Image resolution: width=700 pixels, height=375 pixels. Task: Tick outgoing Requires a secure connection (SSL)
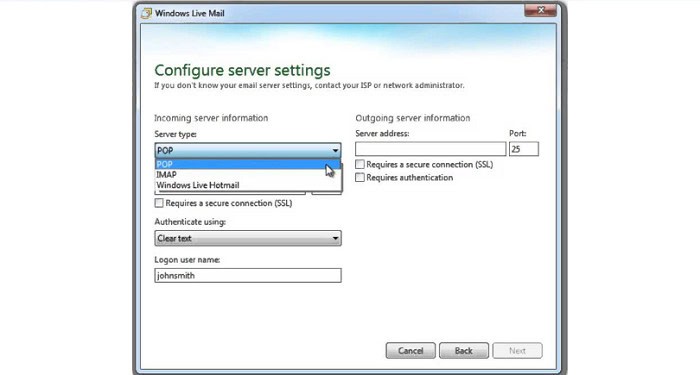(360, 164)
